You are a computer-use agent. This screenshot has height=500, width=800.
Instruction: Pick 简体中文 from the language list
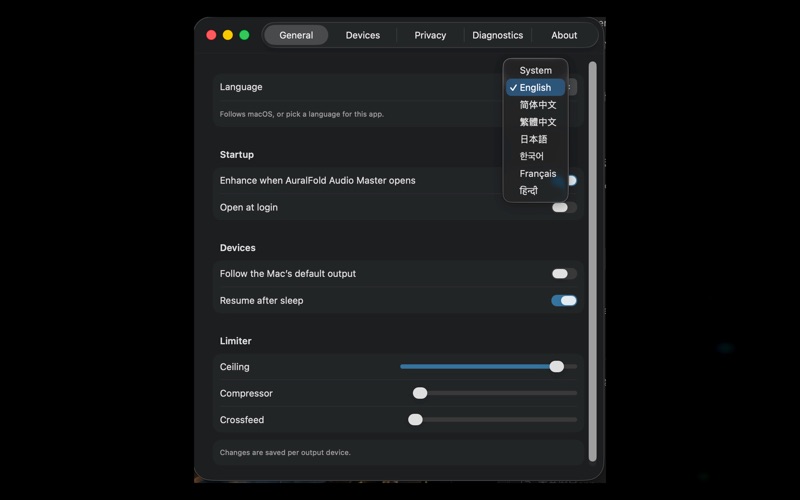pyautogui.click(x=535, y=105)
